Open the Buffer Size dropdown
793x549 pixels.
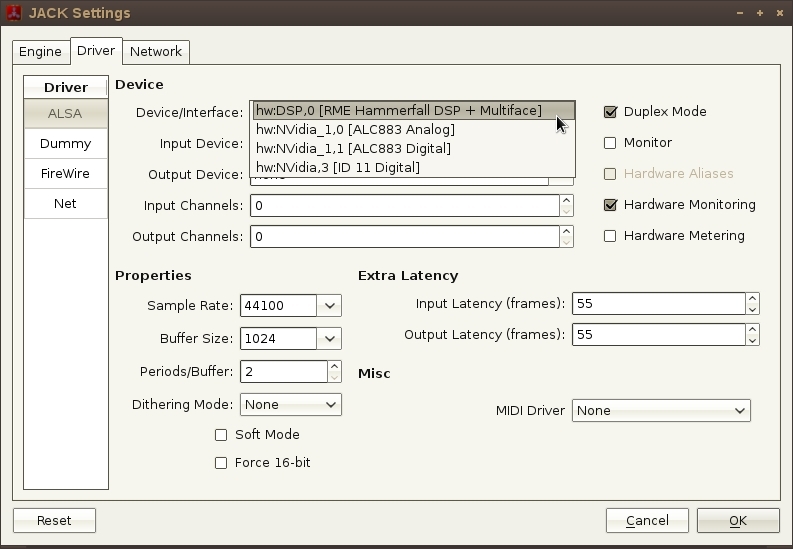click(330, 339)
